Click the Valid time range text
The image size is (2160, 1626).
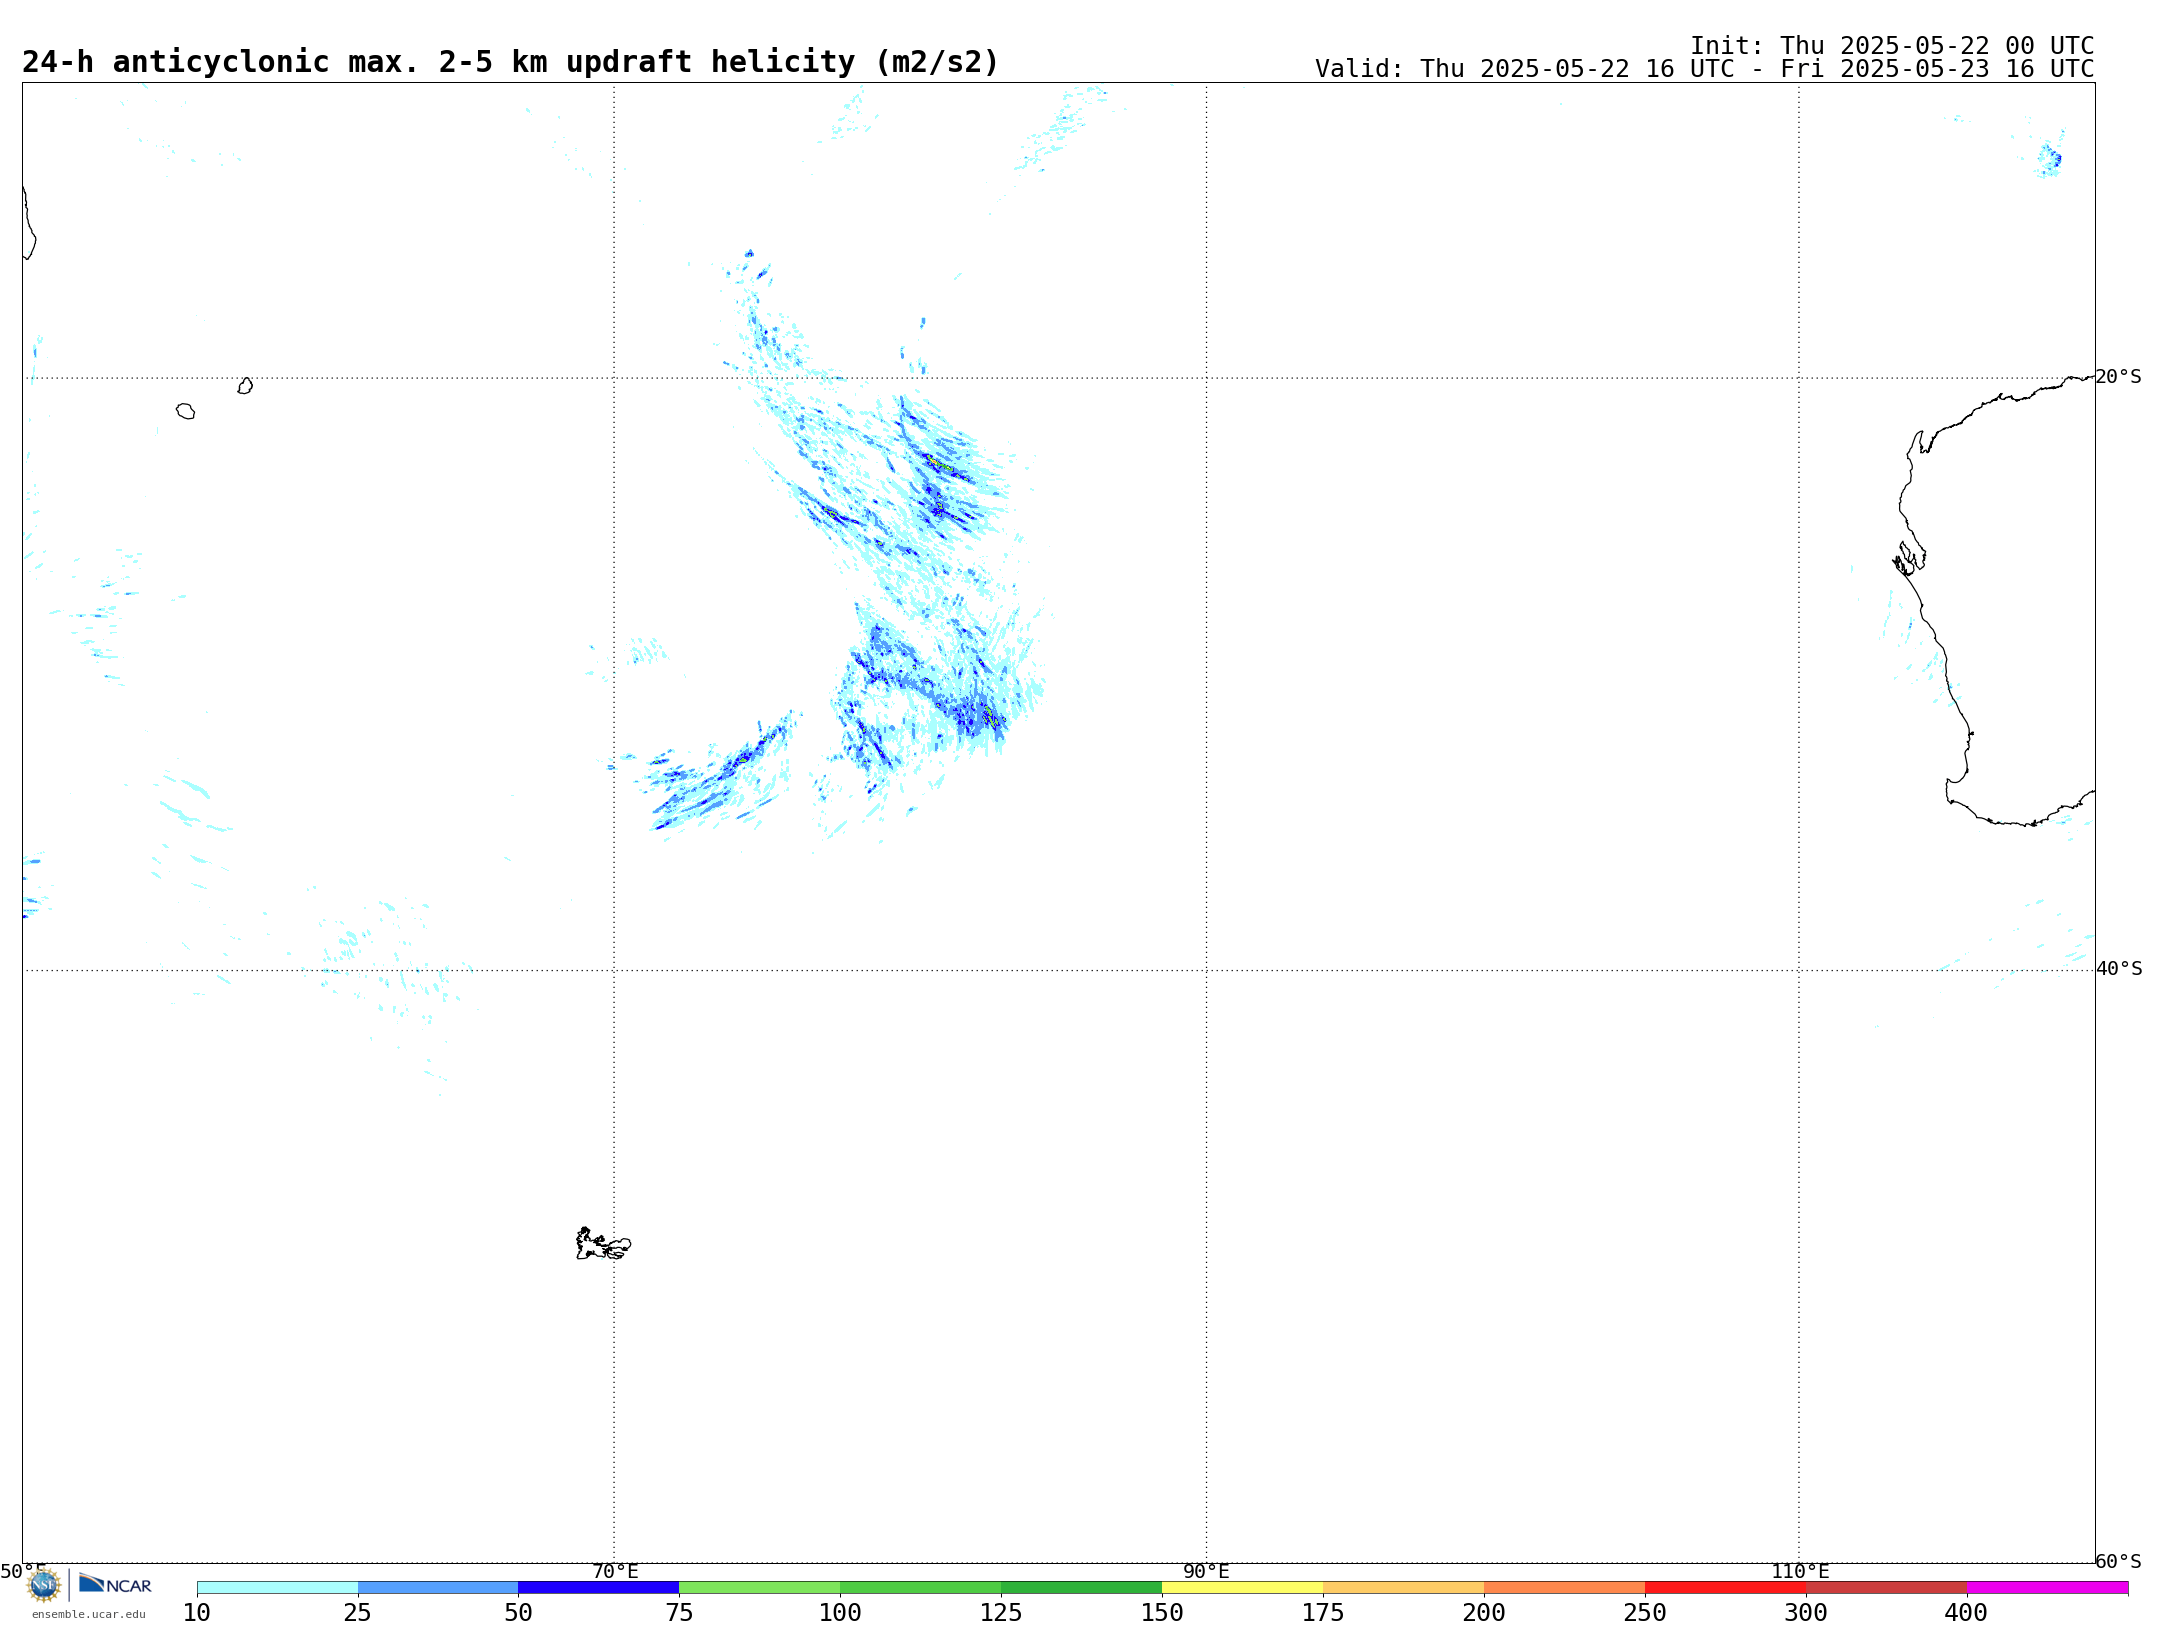point(1704,69)
